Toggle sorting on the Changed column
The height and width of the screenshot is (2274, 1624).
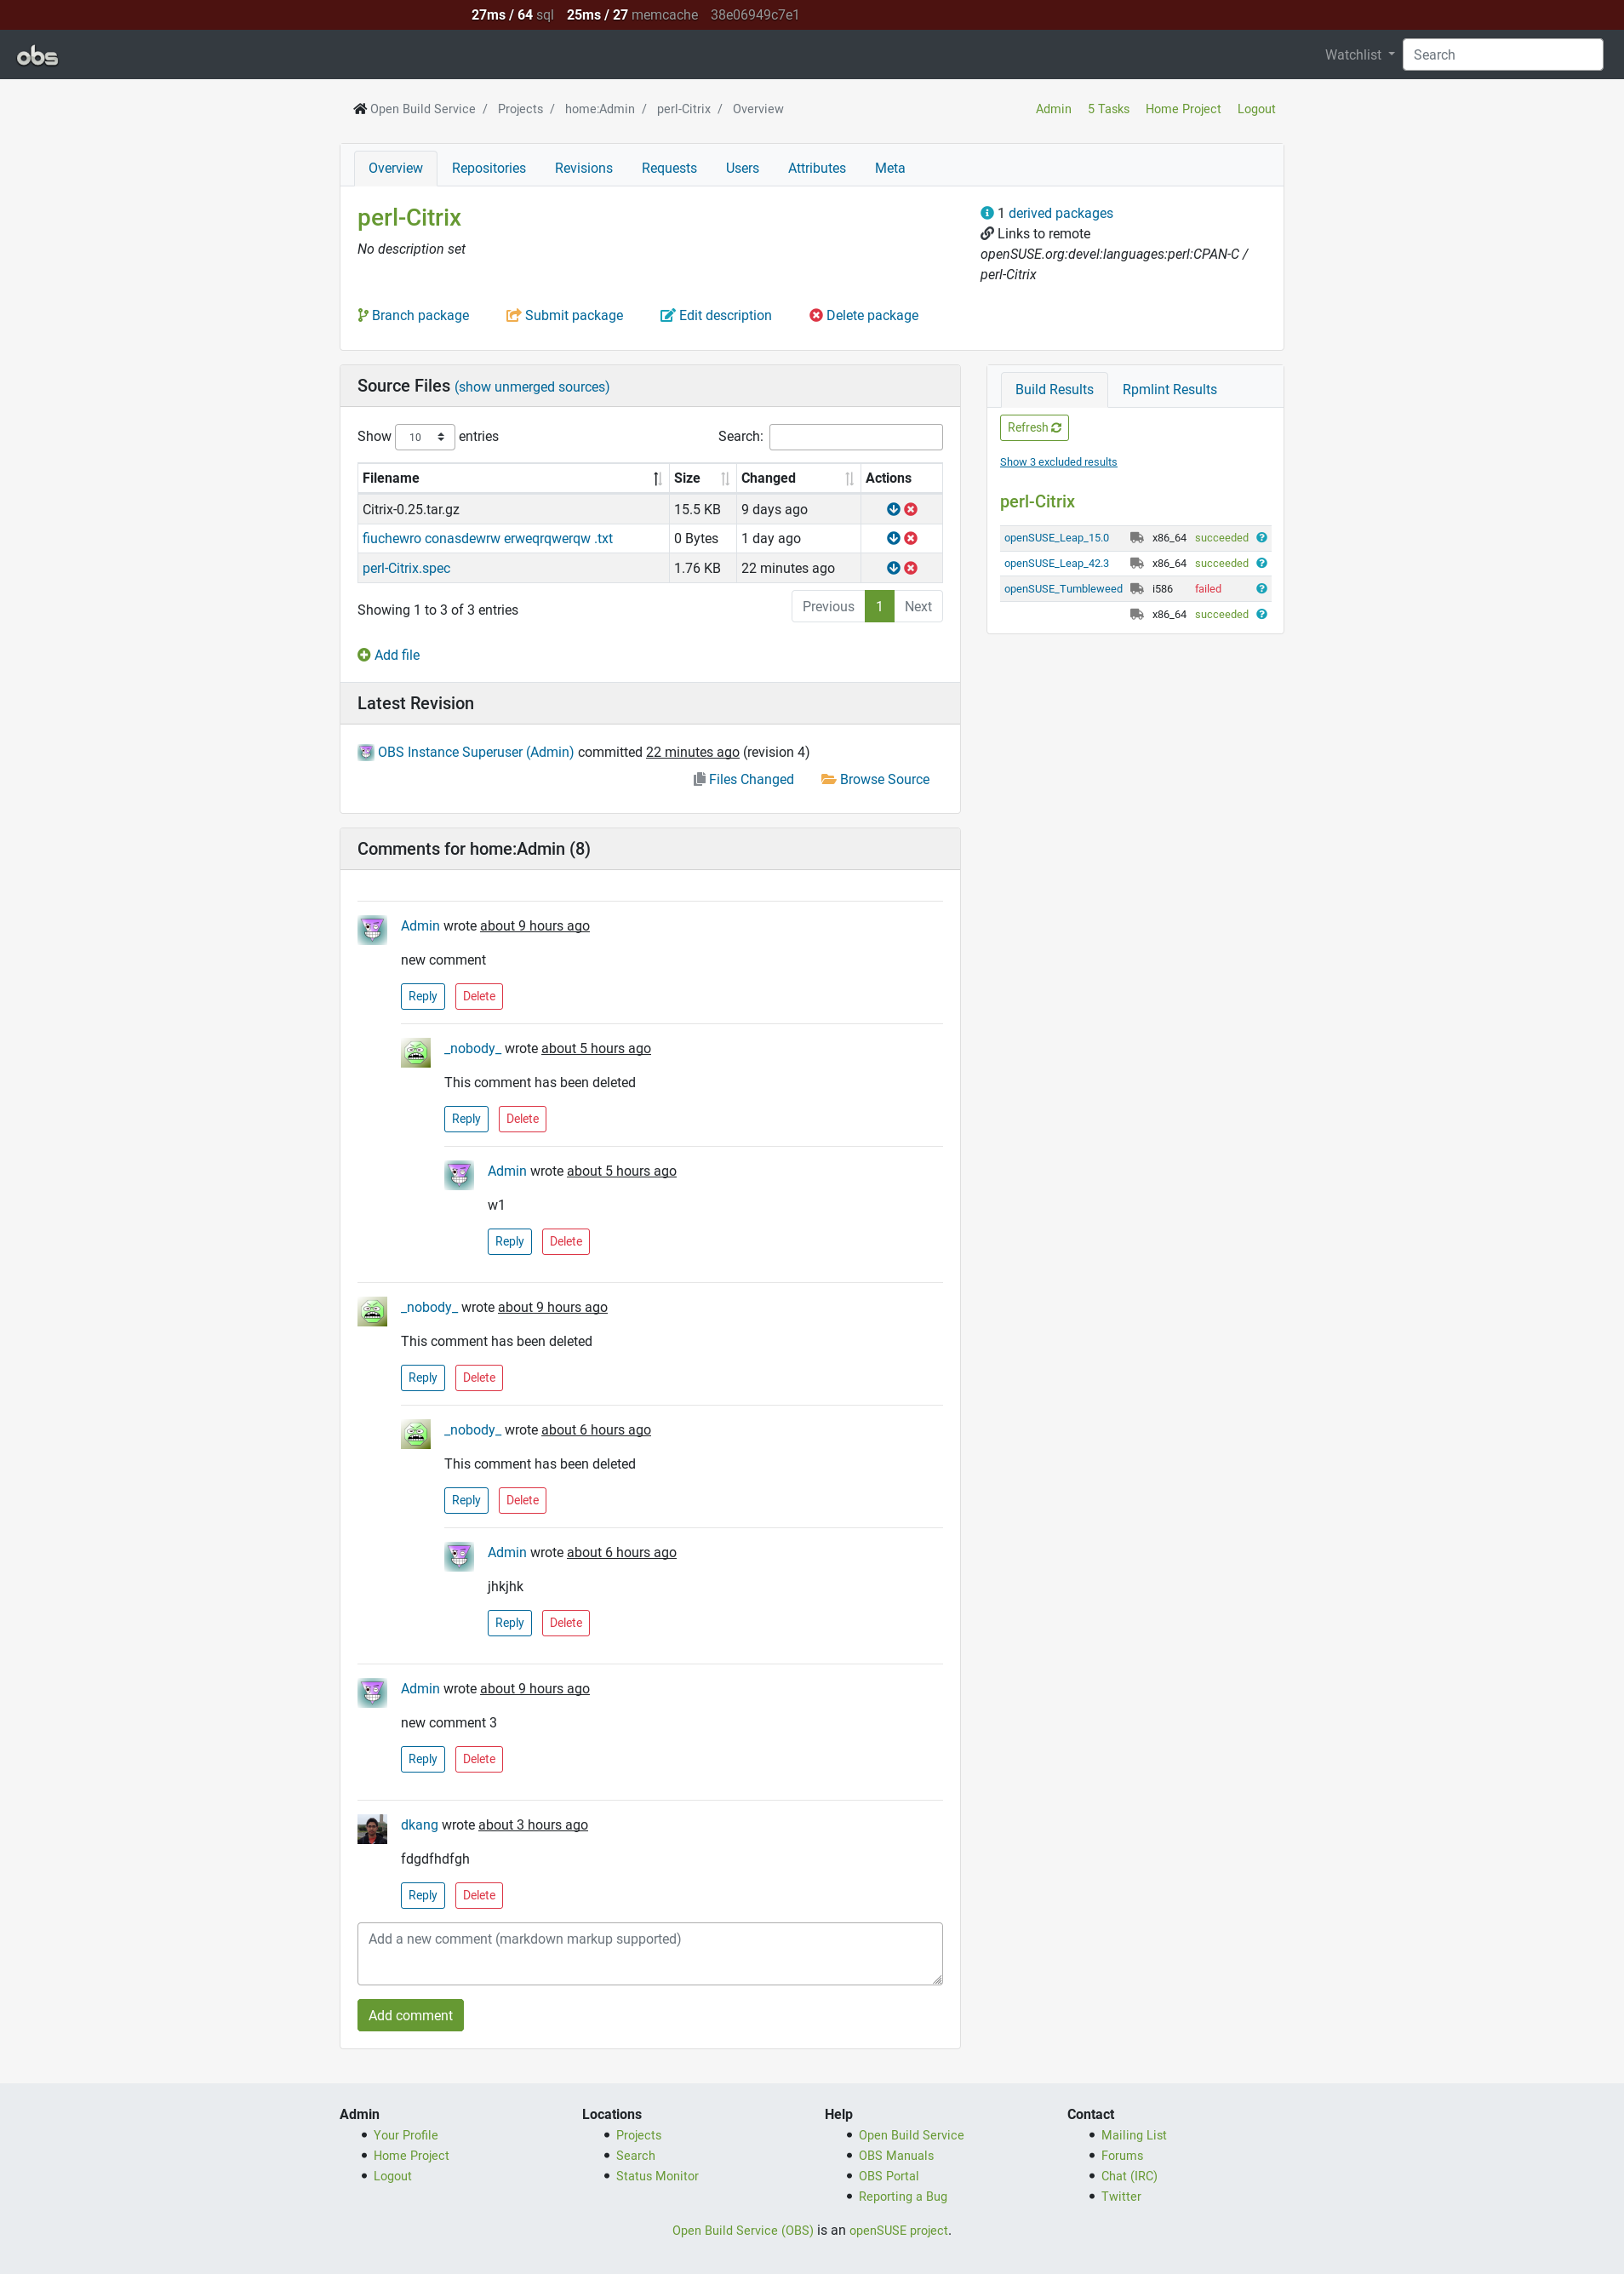[x=850, y=478]
